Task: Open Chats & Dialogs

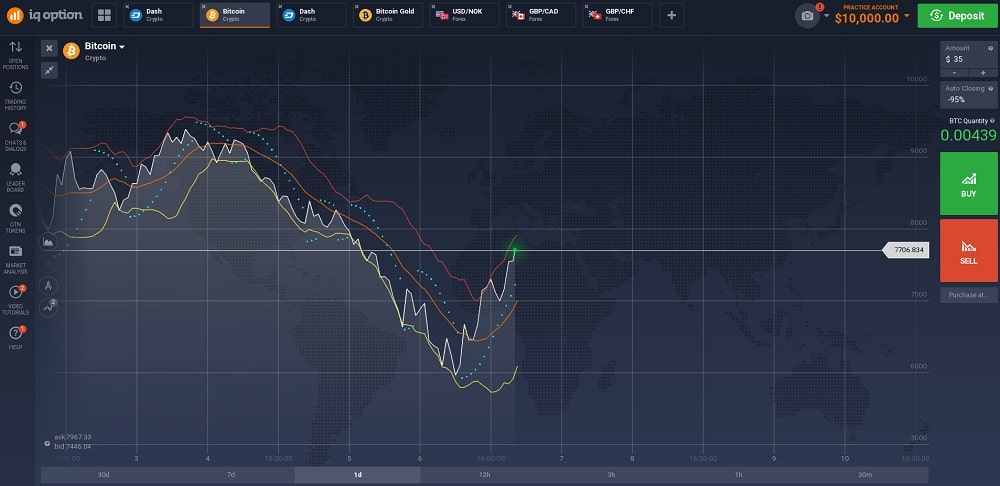Action: 16,134
